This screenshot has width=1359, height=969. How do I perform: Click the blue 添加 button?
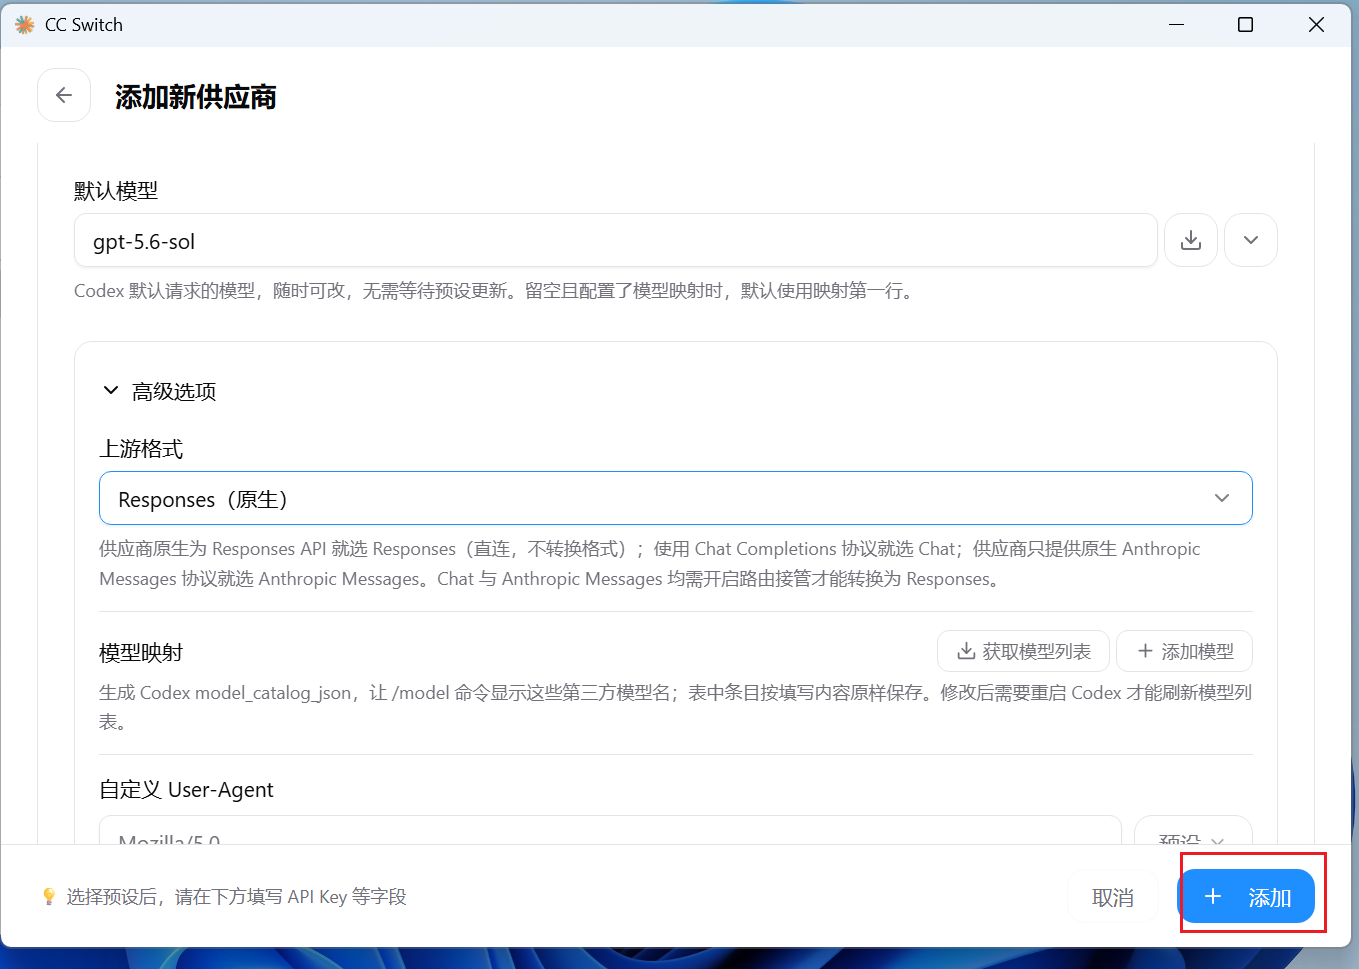click(1247, 897)
